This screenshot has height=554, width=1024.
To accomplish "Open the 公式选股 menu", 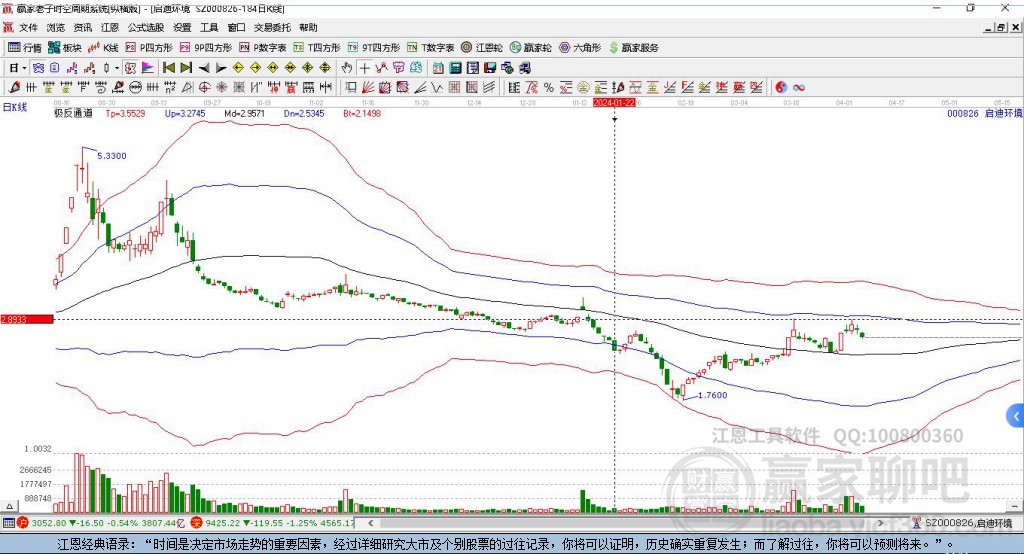I will pyautogui.click(x=146, y=27).
